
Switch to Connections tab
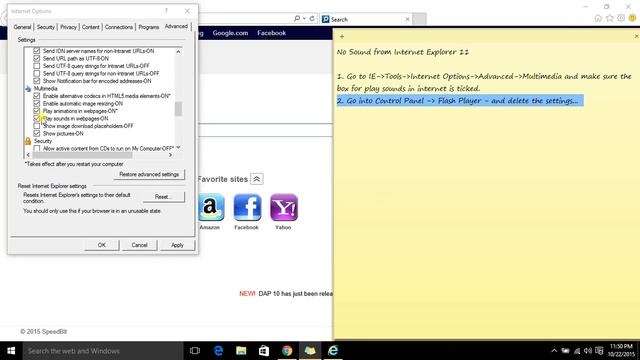click(x=119, y=27)
